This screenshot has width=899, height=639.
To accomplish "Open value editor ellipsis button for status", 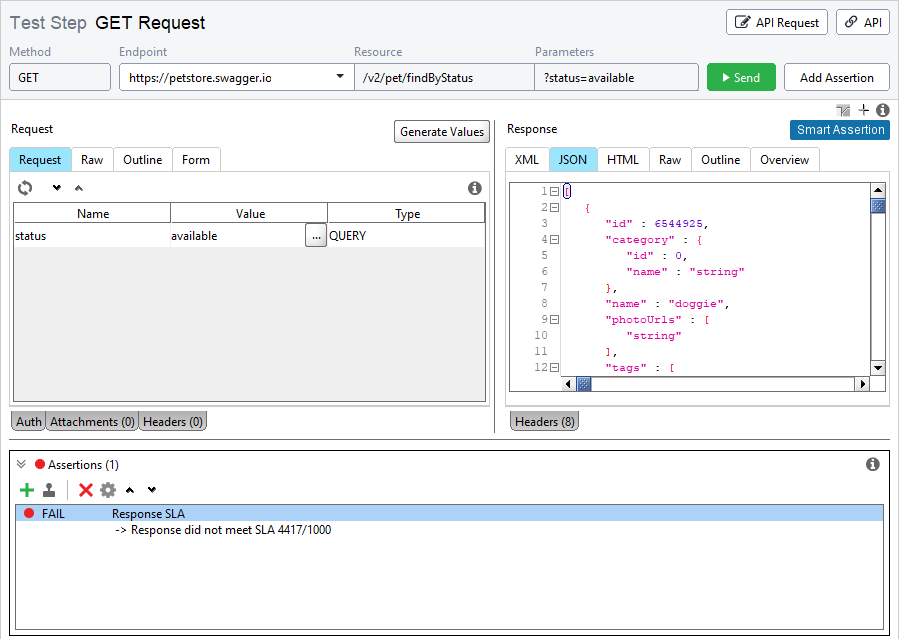I will pos(316,236).
